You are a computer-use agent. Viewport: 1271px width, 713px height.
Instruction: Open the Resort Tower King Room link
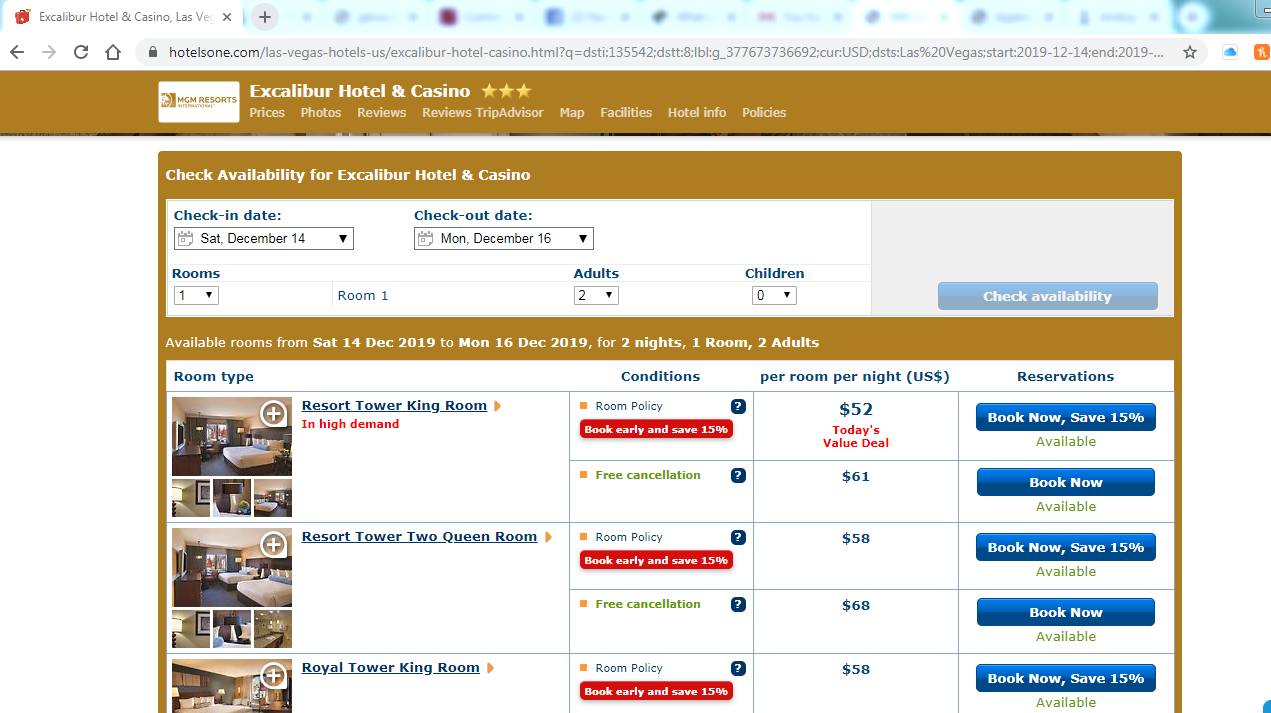pyautogui.click(x=394, y=406)
